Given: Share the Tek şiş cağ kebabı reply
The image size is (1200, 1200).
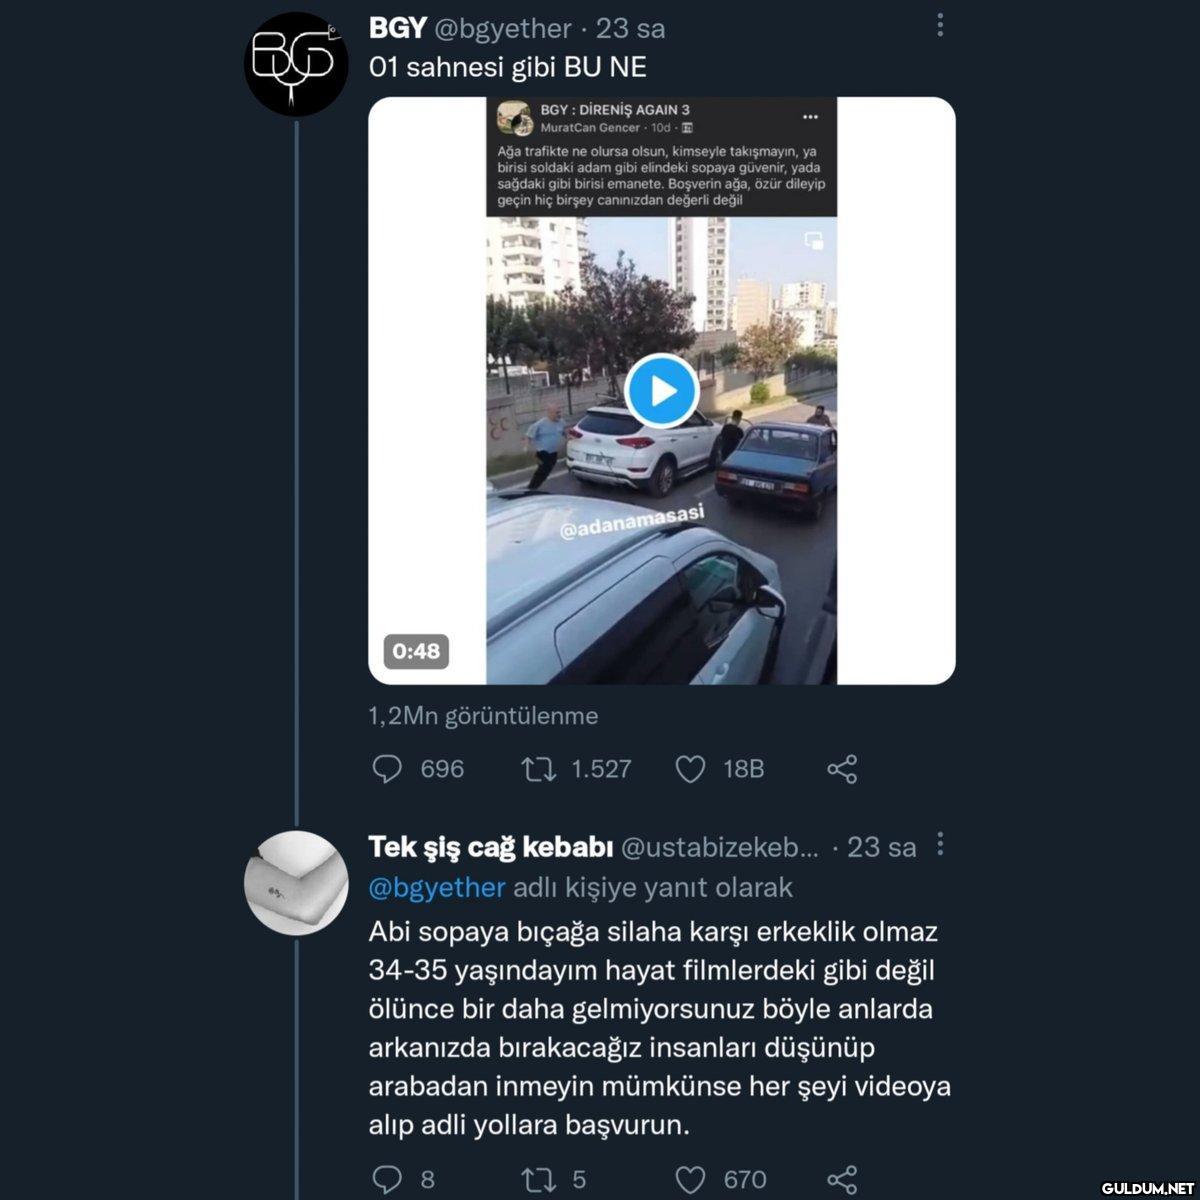Looking at the screenshot, I should click(842, 1180).
